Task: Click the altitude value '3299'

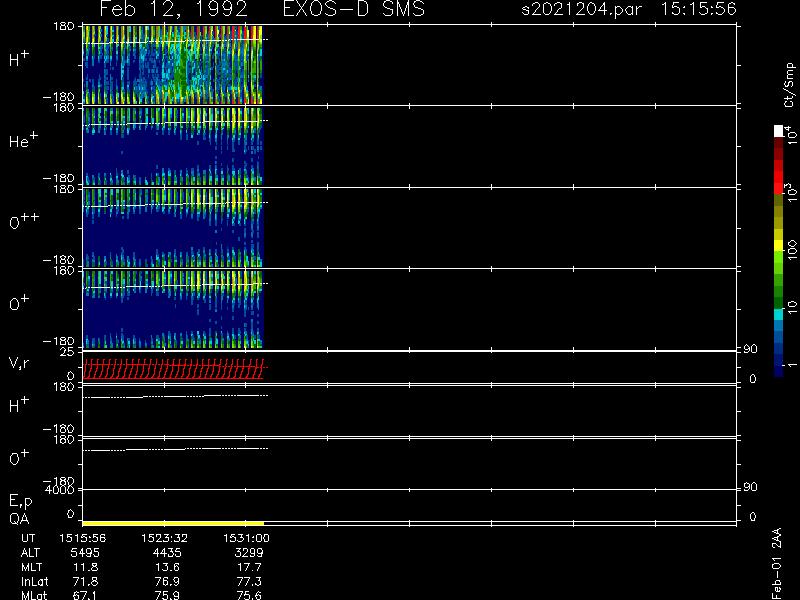Action: click(249, 553)
